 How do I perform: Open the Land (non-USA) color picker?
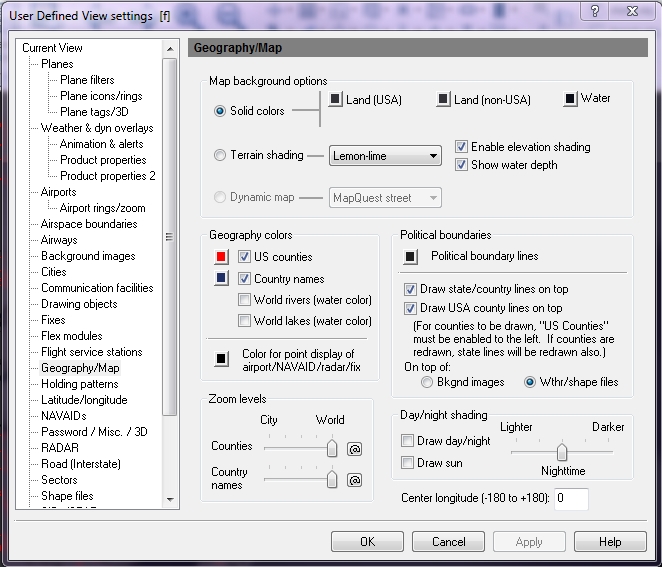click(444, 99)
